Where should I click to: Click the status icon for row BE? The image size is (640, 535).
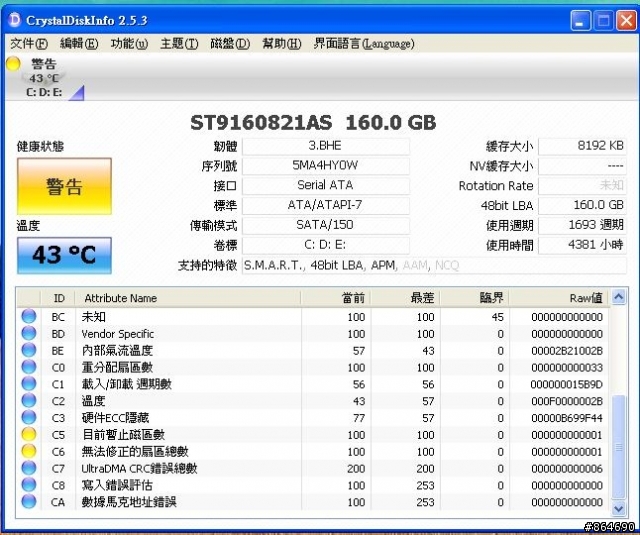(29, 350)
